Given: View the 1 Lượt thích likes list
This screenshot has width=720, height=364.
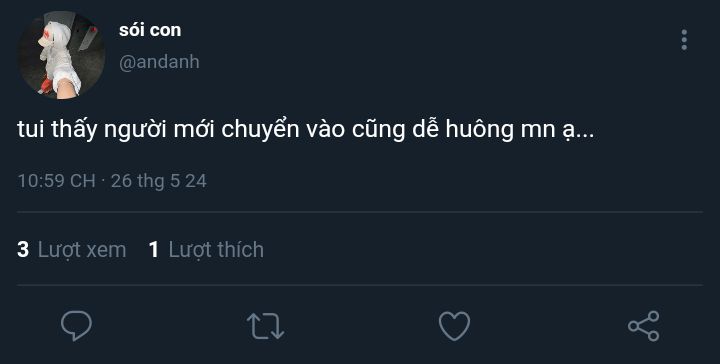Looking at the screenshot, I should pyautogui.click(x=206, y=250).
